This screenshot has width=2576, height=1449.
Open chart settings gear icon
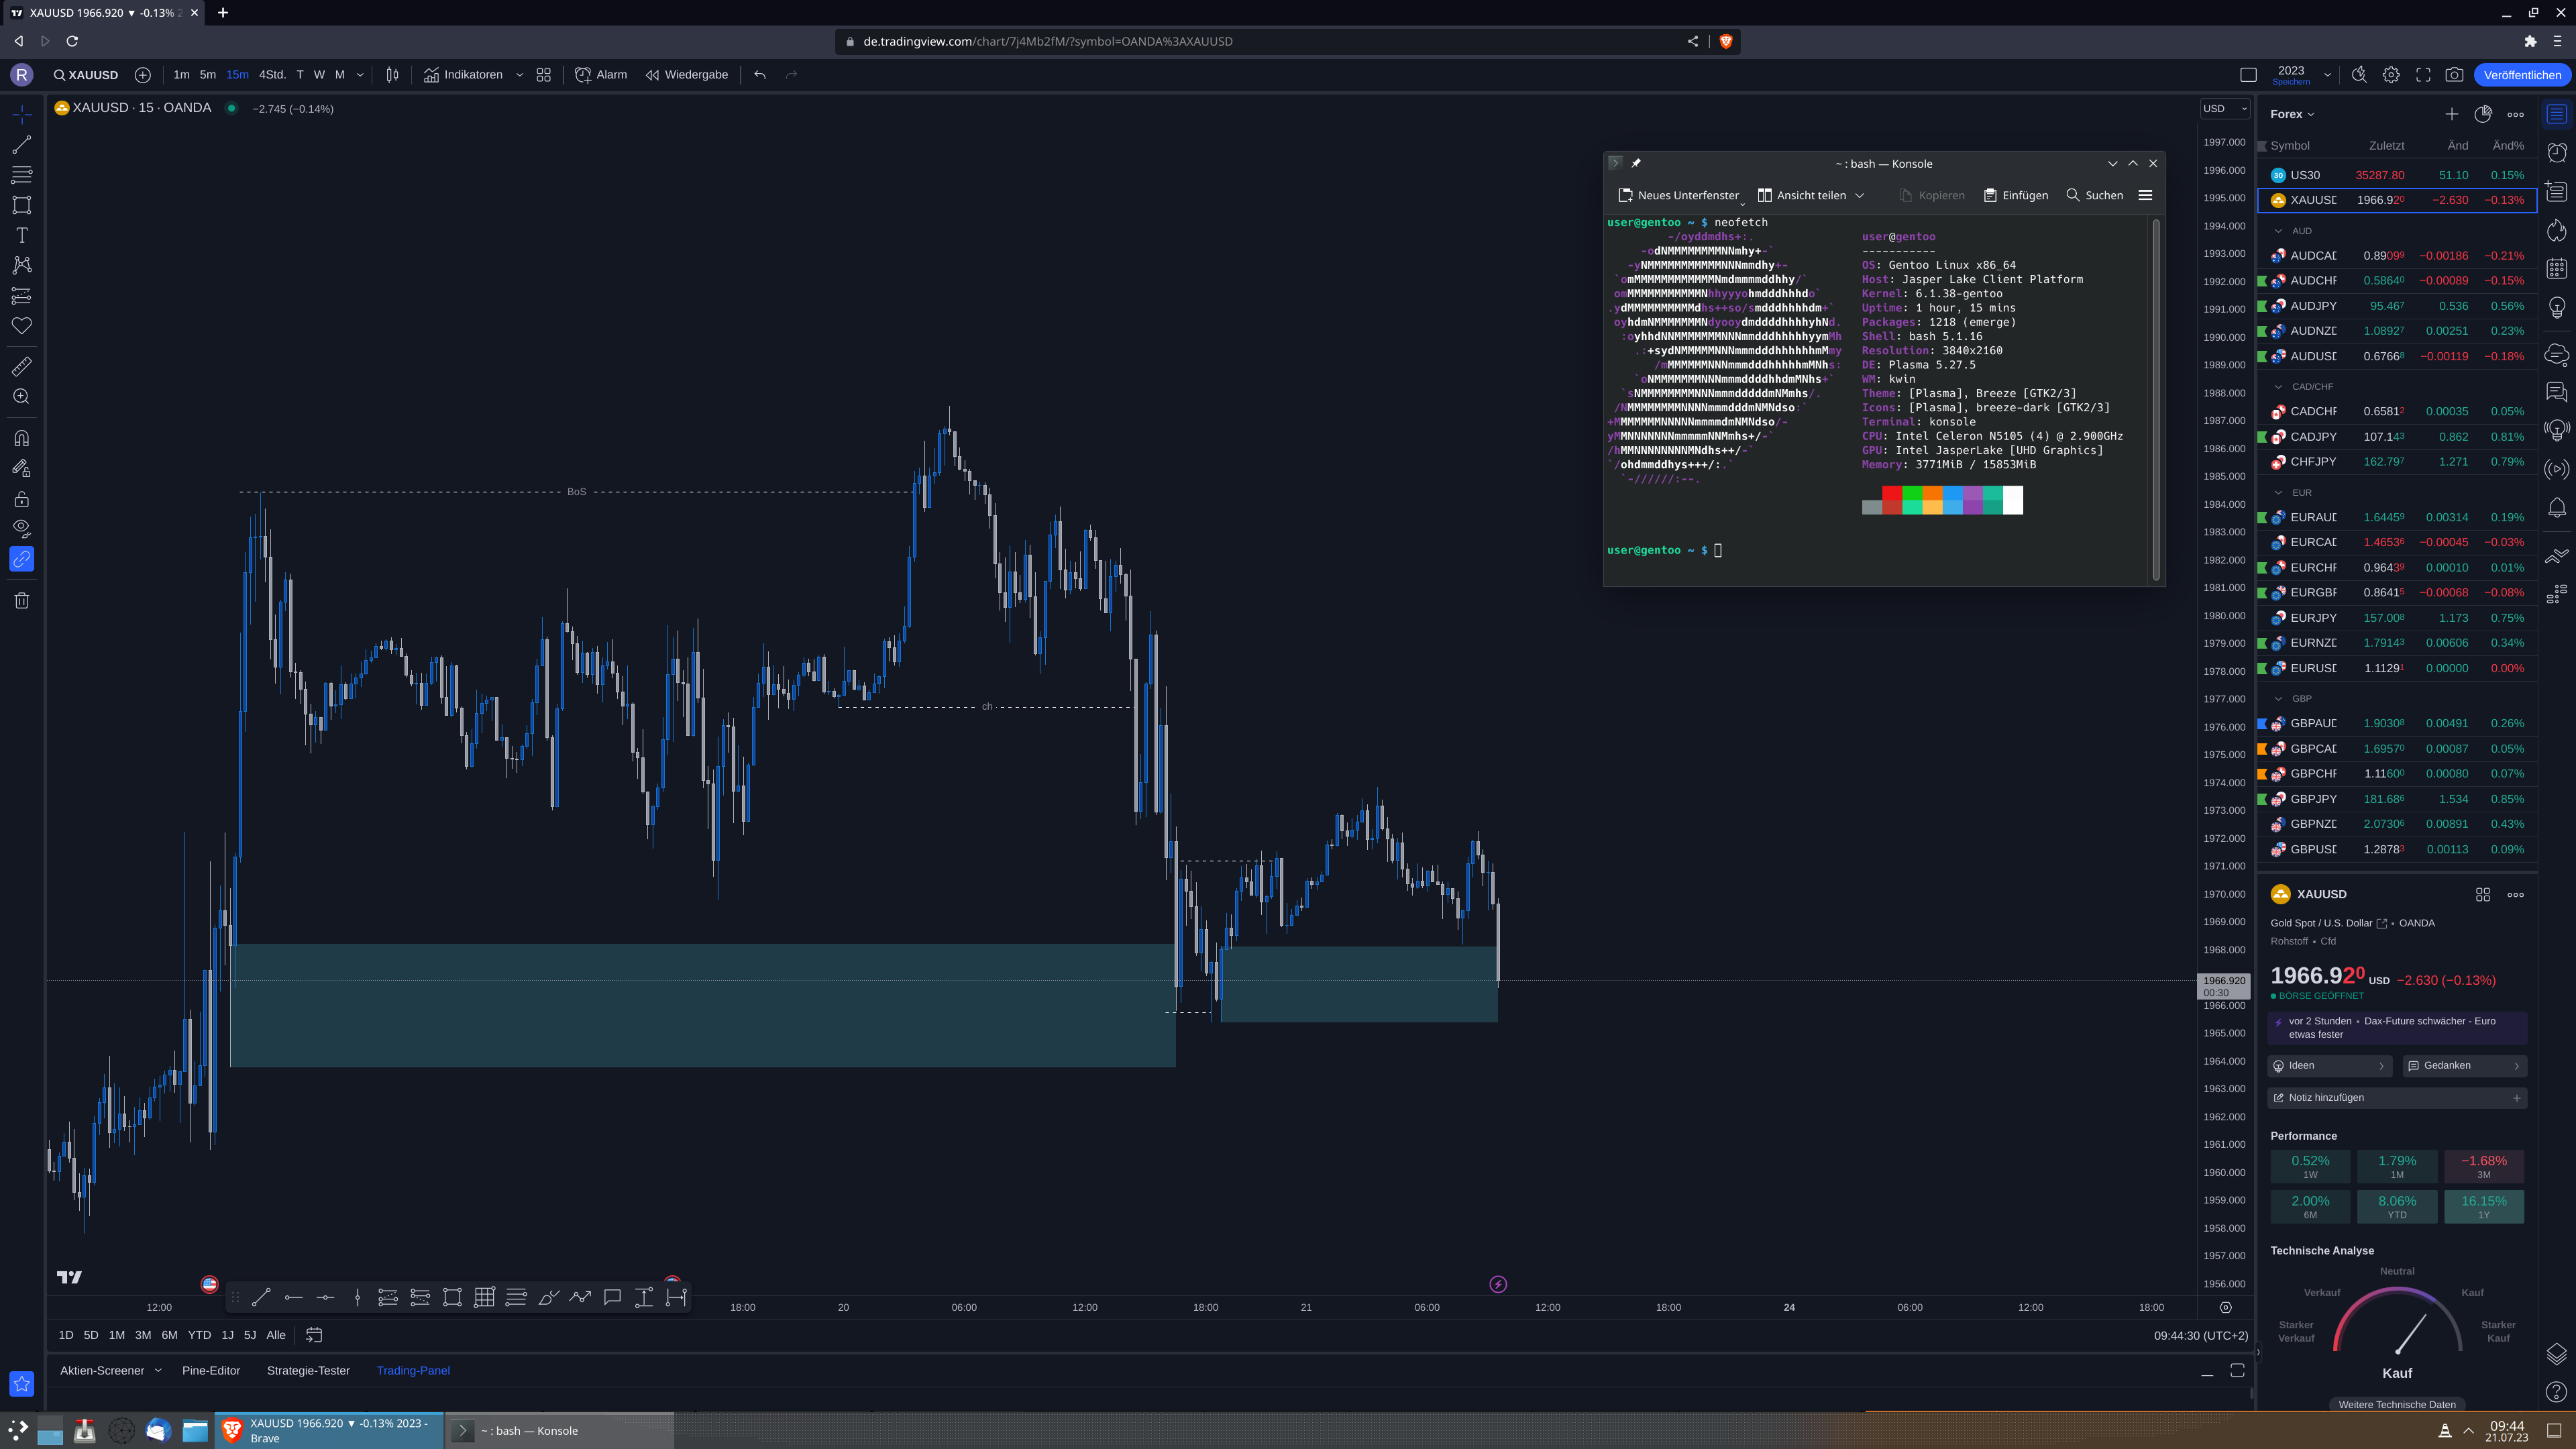click(2391, 75)
